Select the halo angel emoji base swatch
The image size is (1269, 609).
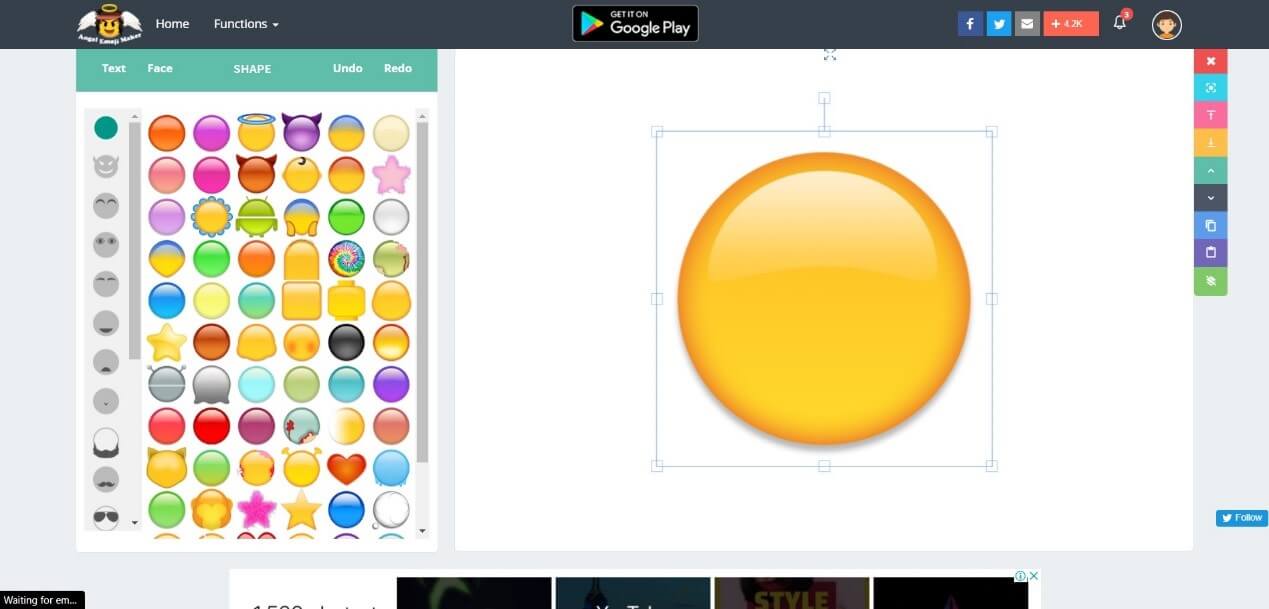256,131
